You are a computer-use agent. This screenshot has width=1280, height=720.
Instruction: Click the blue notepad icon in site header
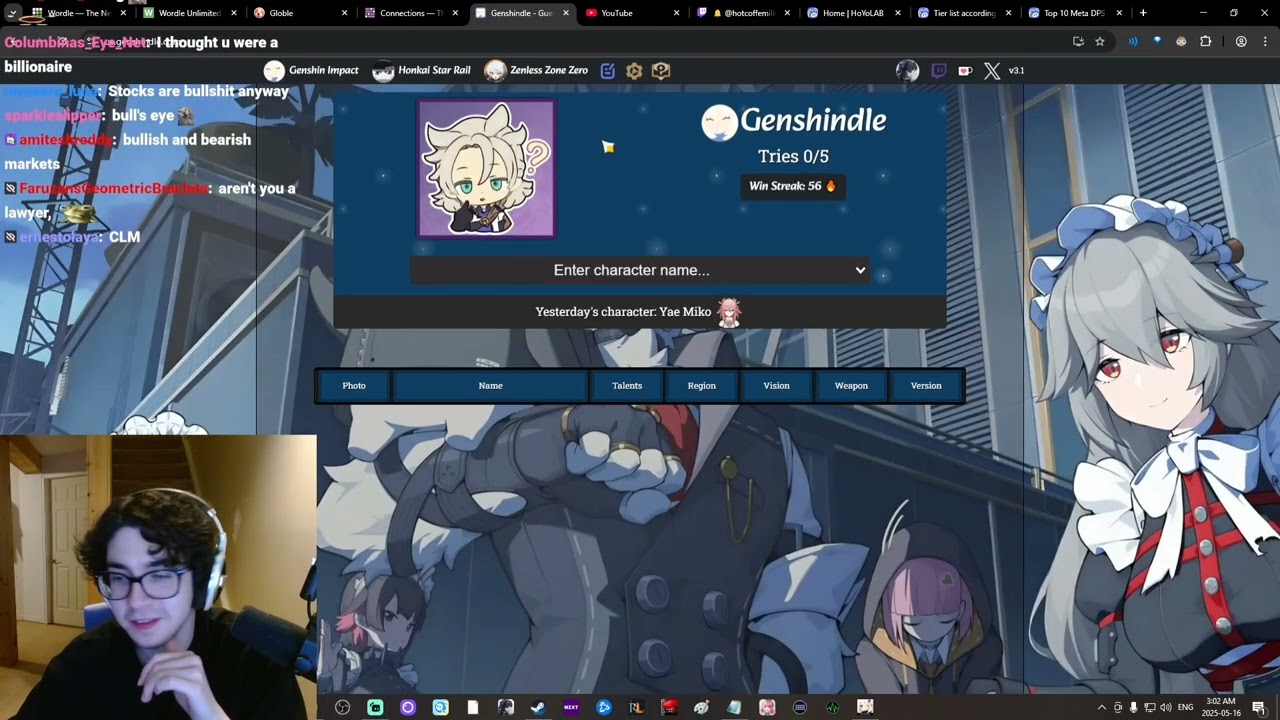coord(608,70)
